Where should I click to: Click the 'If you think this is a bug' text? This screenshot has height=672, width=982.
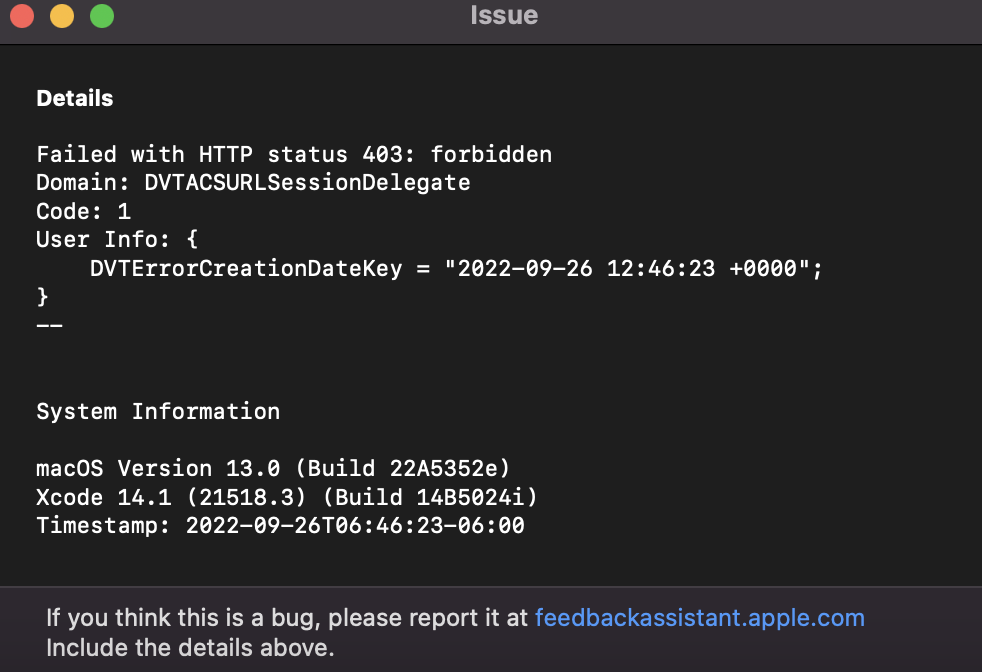click(x=287, y=618)
